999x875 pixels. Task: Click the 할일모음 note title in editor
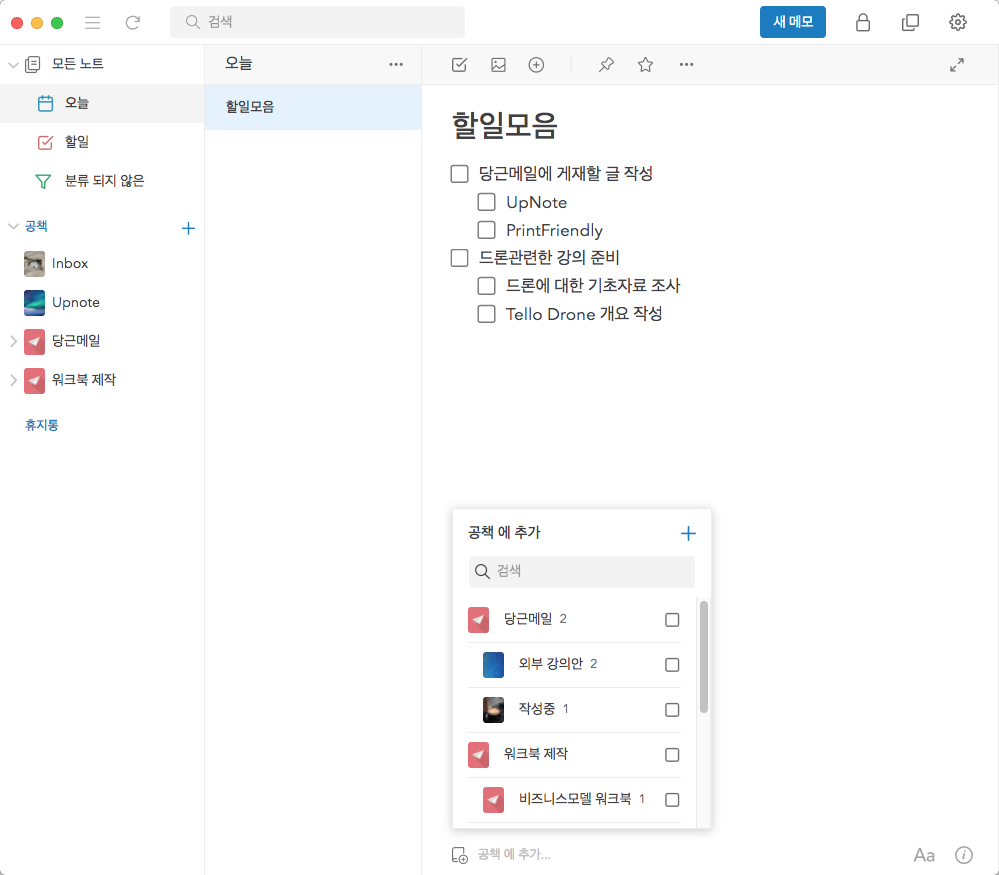click(505, 125)
